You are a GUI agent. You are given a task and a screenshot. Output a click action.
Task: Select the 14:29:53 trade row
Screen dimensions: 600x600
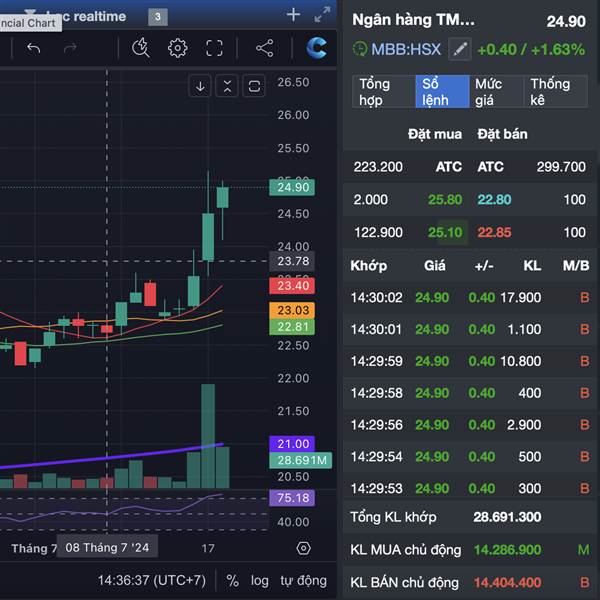pos(470,488)
